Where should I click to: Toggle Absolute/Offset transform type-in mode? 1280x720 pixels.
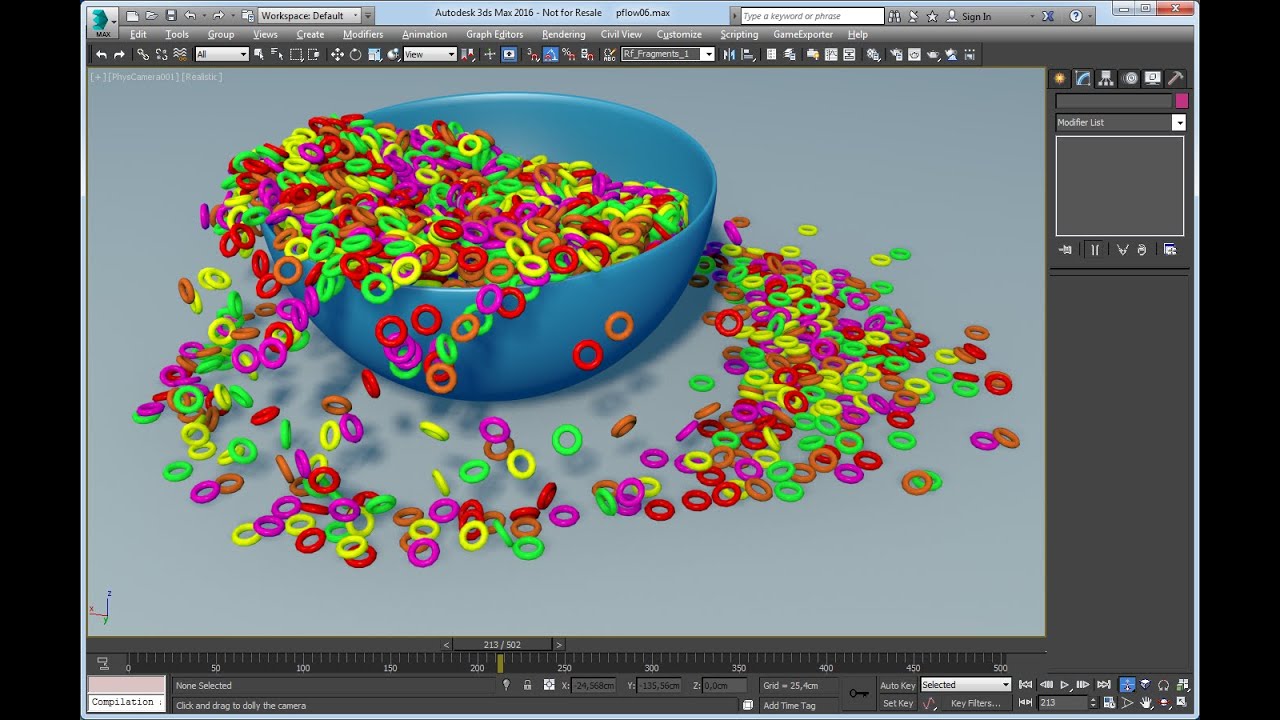pyautogui.click(x=549, y=685)
